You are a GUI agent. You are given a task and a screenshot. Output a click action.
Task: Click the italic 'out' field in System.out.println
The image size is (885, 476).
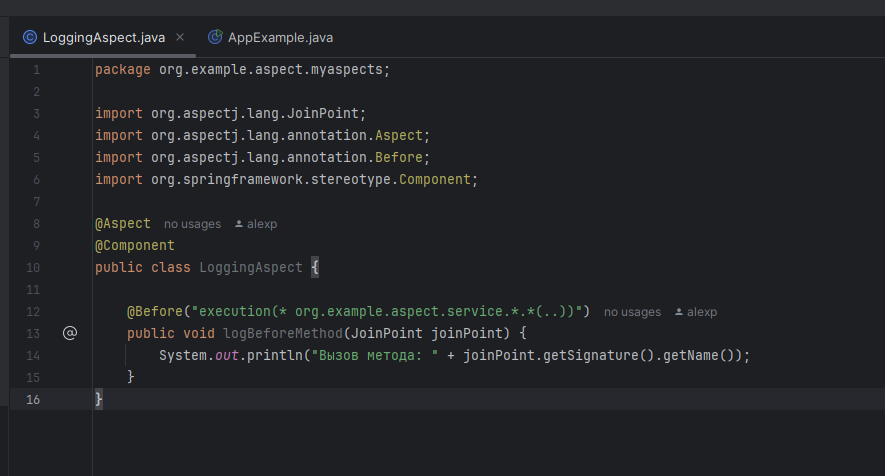(x=227, y=356)
